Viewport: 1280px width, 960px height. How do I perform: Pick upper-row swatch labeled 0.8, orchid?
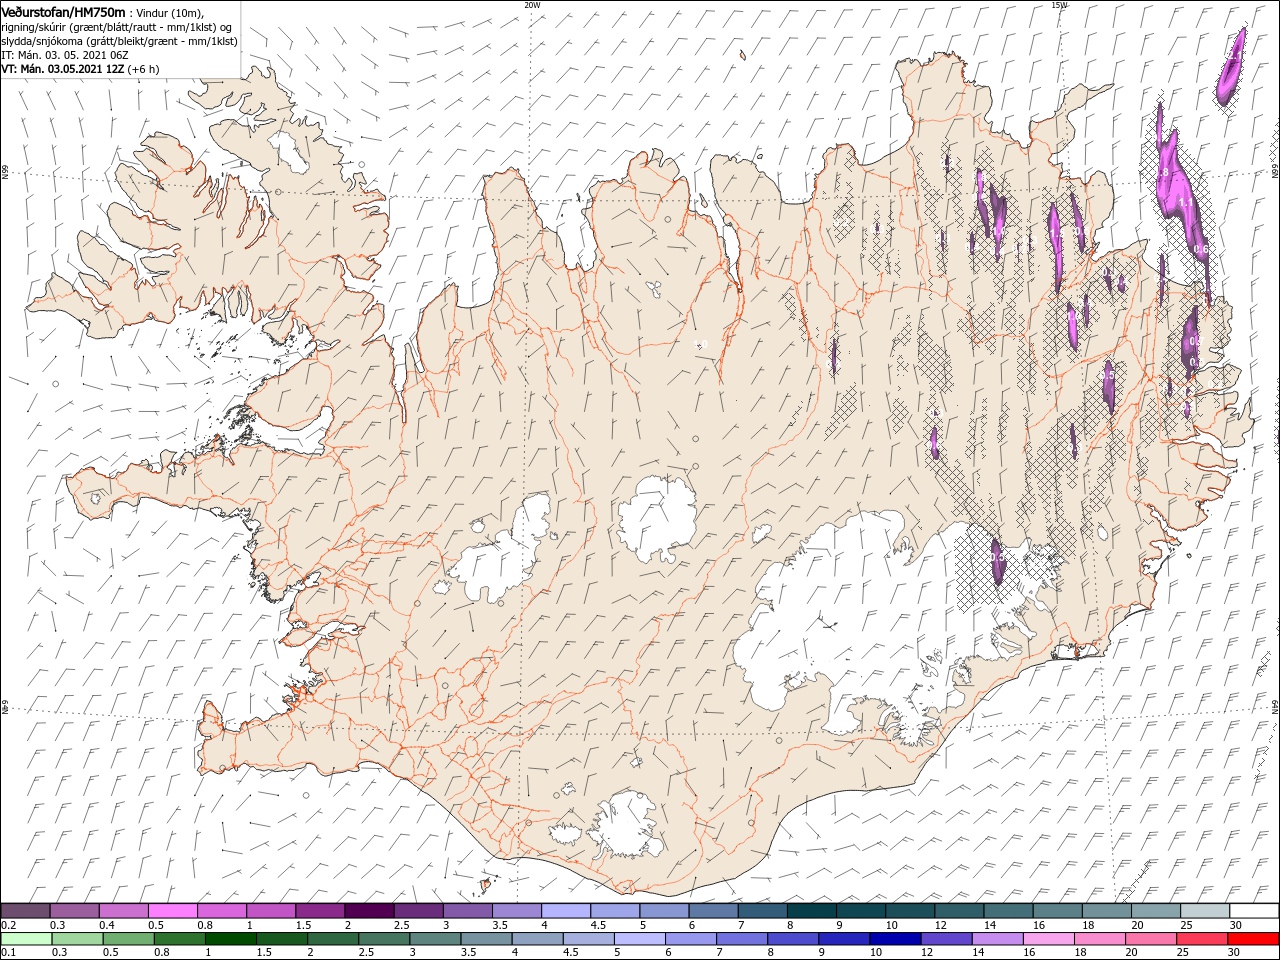[x=221, y=911]
